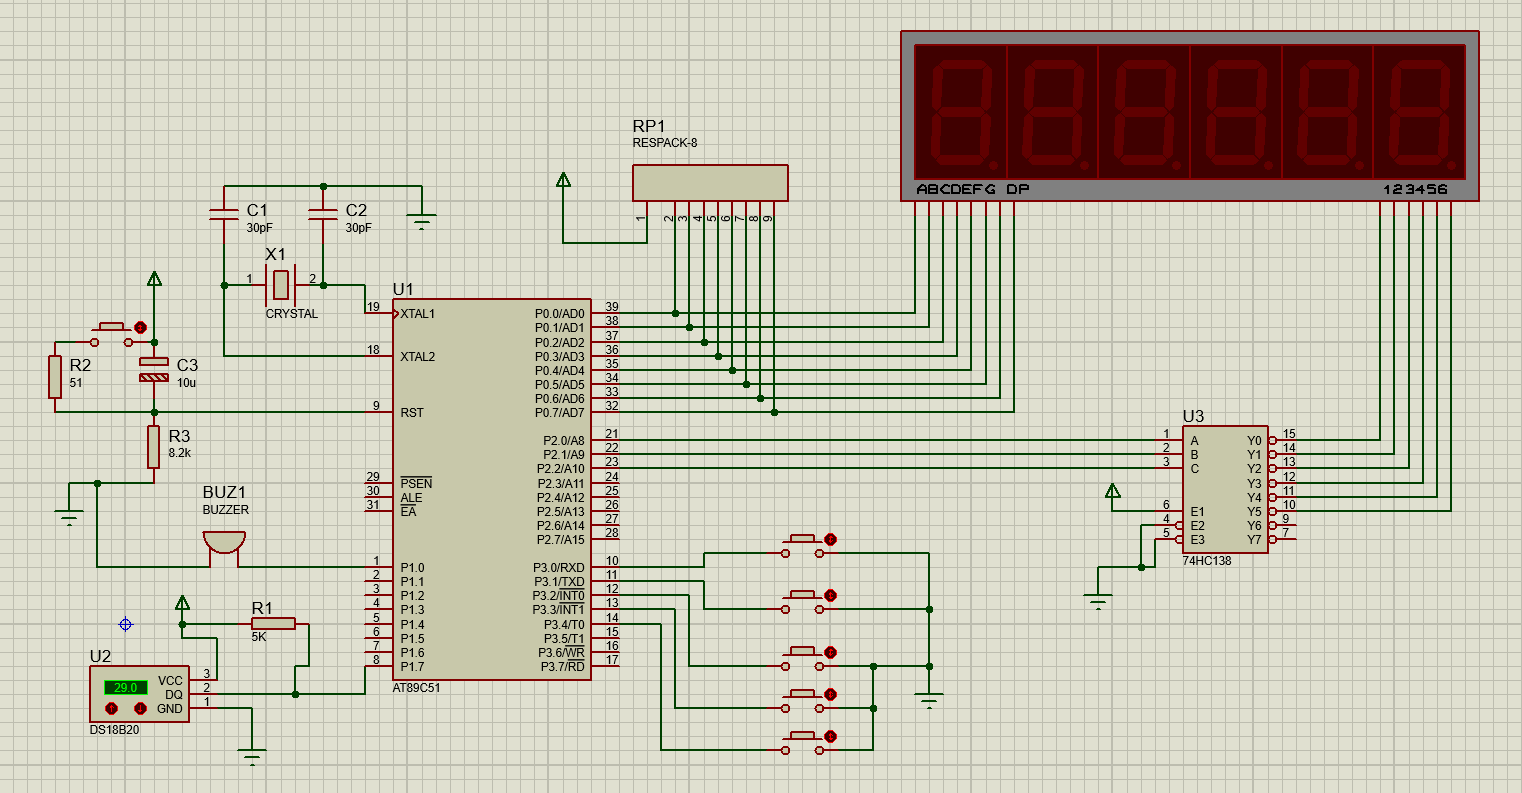
Task: Click the P2.7/A15 pin label
Action: click(x=560, y=539)
